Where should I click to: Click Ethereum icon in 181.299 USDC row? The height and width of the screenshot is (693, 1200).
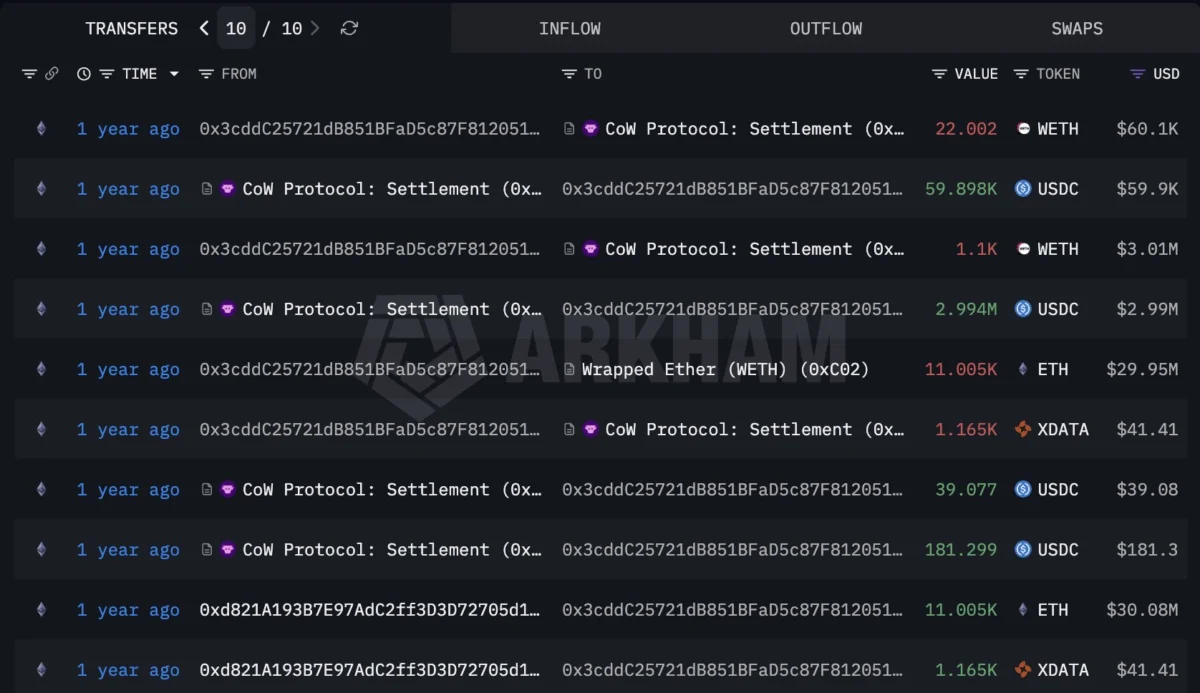(x=41, y=549)
